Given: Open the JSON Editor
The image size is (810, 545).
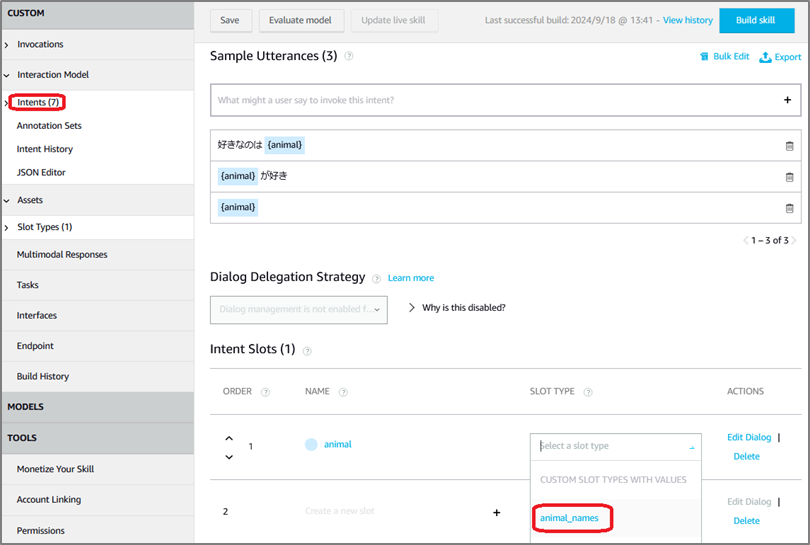Looking at the screenshot, I should [41, 172].
